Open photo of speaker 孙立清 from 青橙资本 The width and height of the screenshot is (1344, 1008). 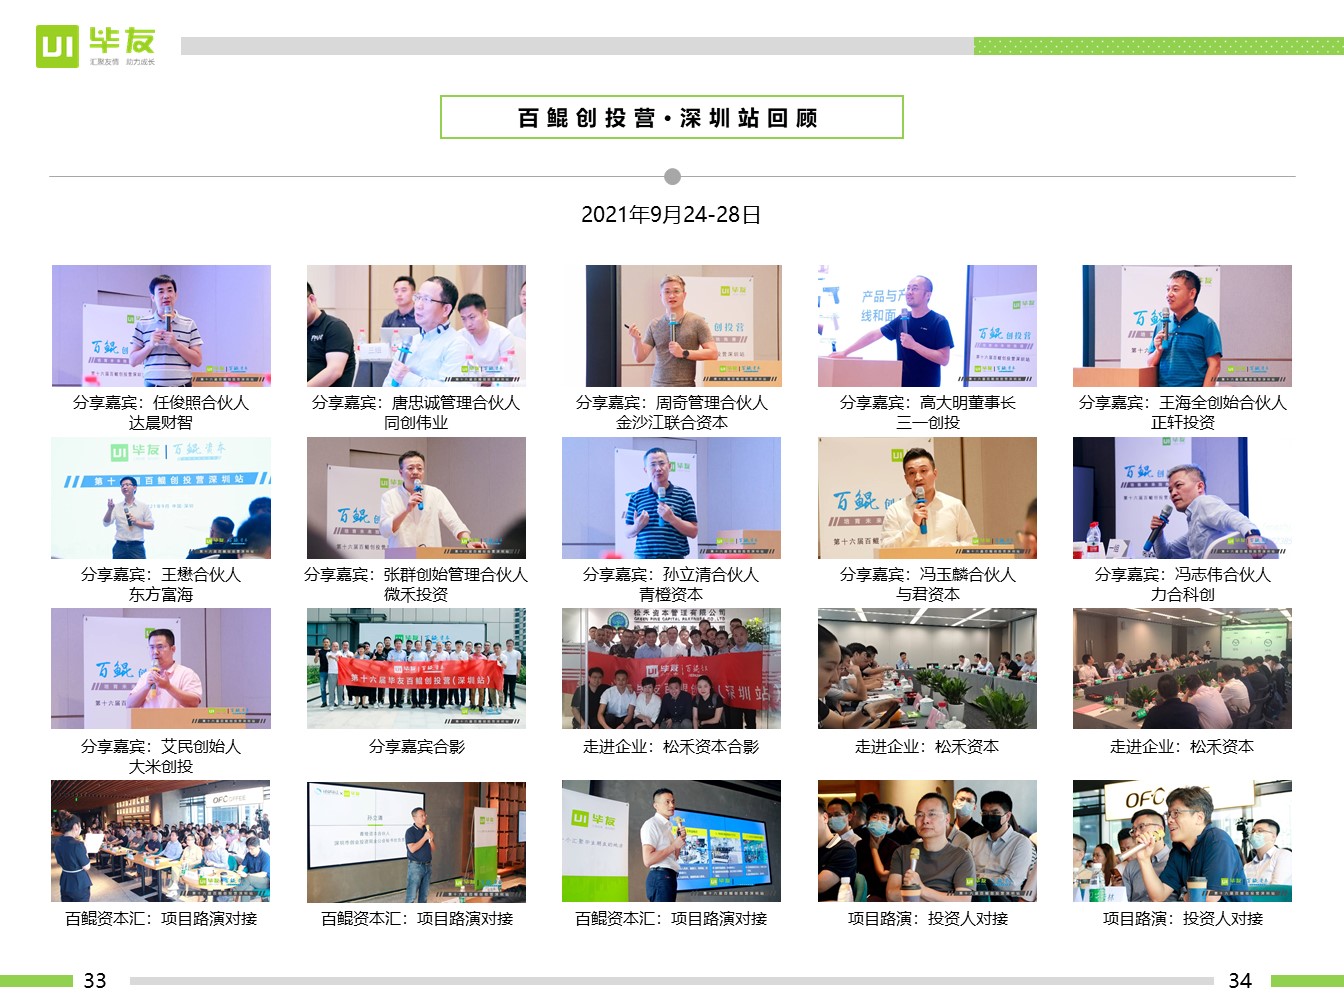672,497
